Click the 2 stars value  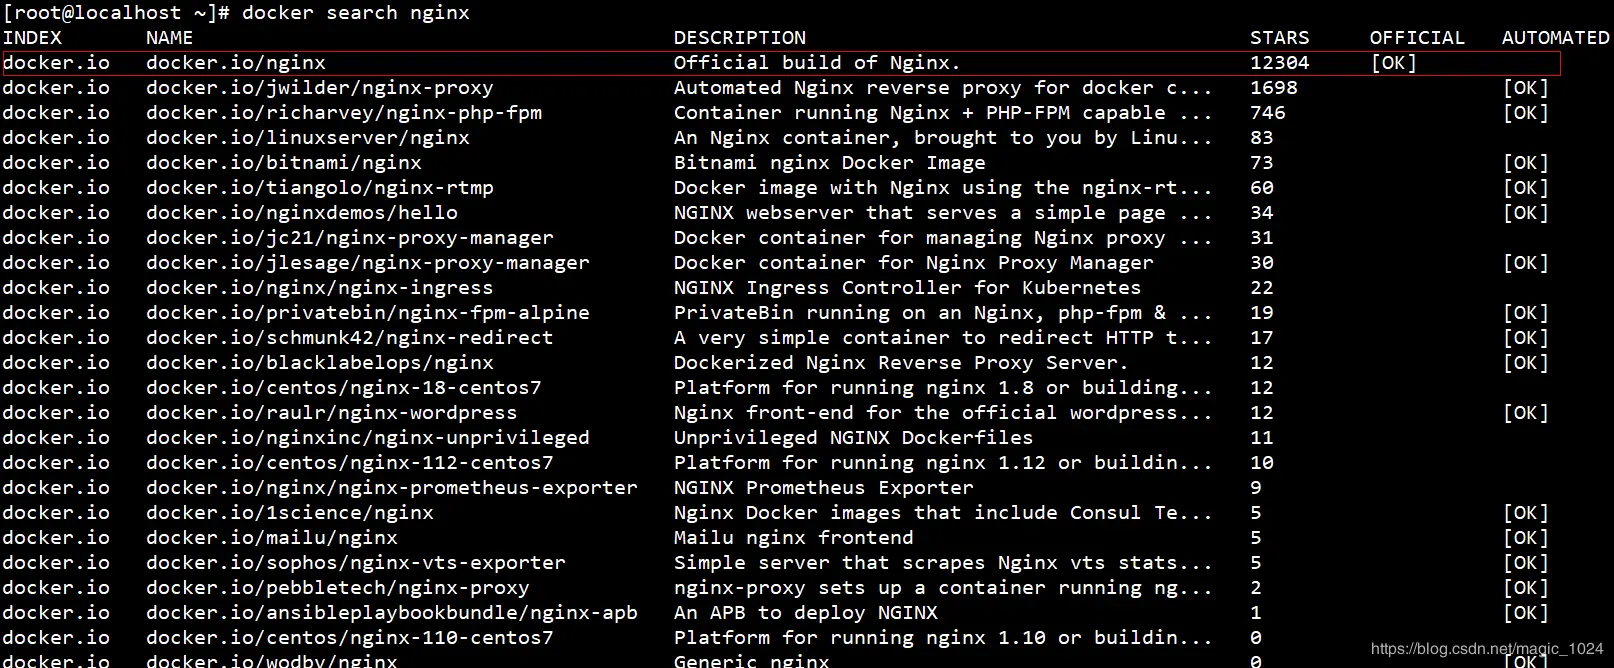[1256, 588]
